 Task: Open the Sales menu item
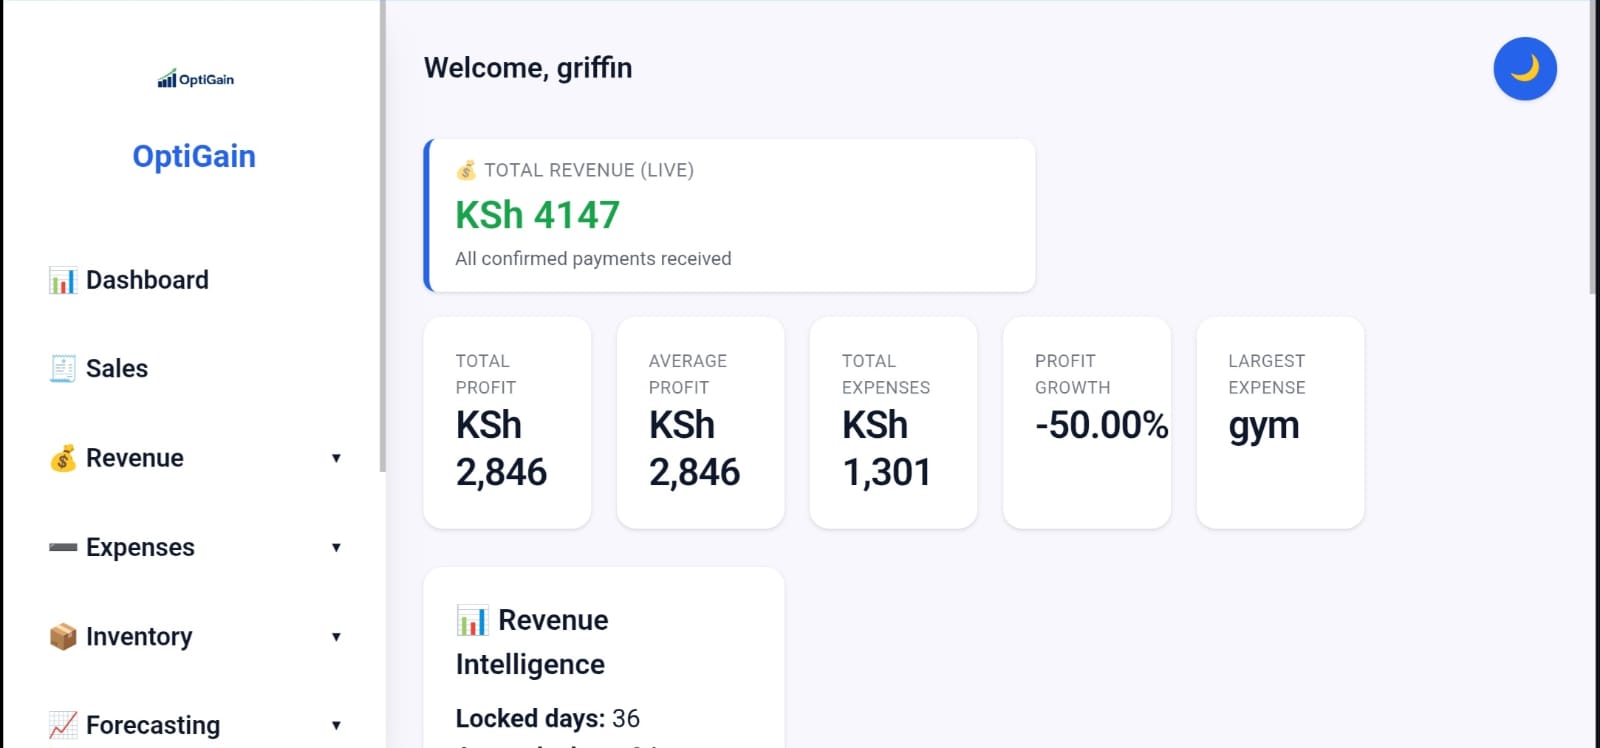pyautogui.click(x=117, y=369)
